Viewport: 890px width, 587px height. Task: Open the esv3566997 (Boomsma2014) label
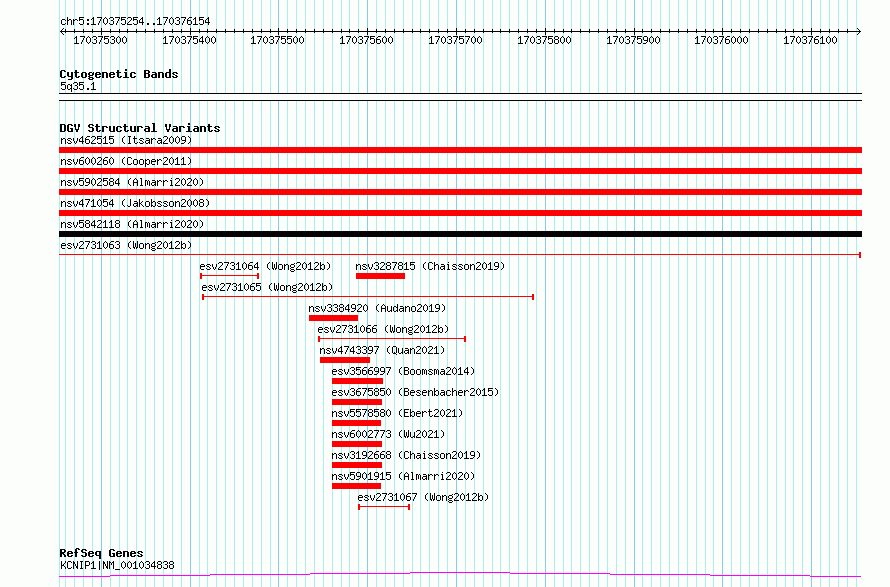[404, 371]
